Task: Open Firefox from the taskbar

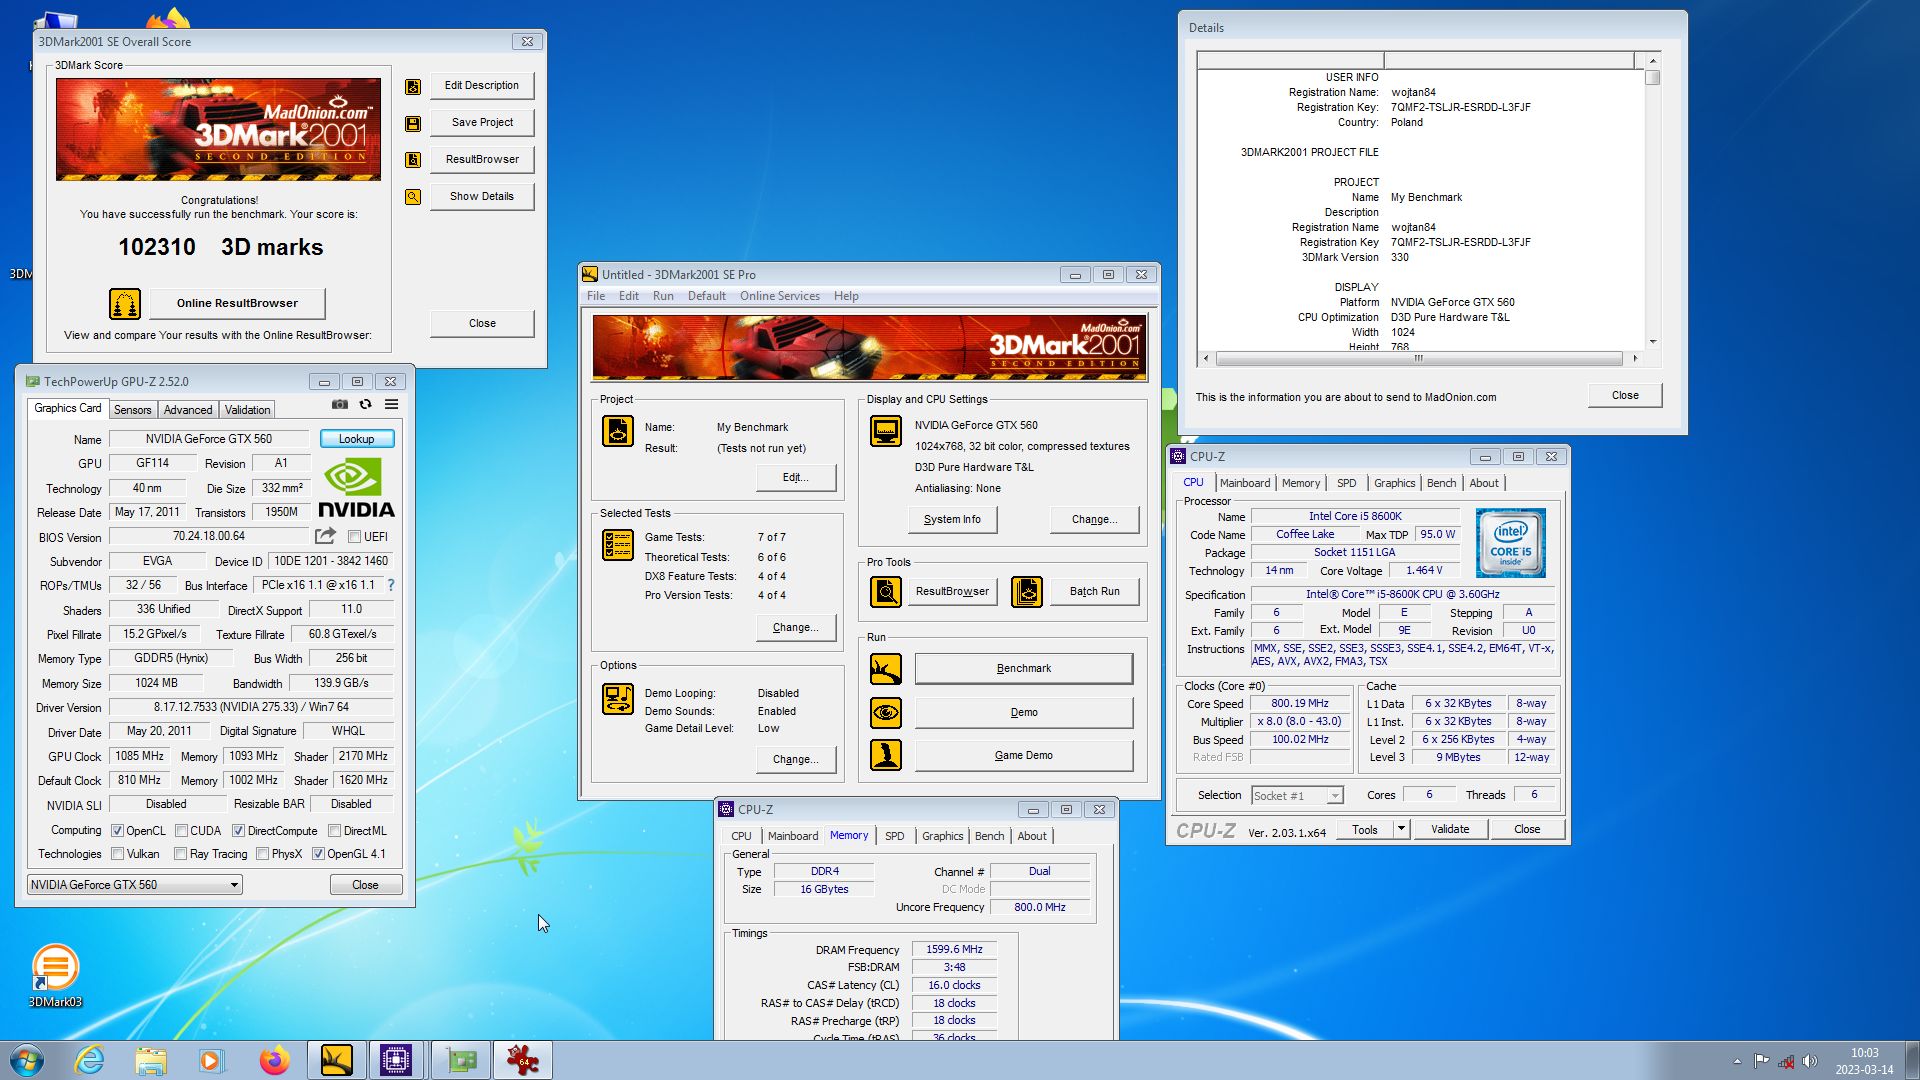Action: click(x=274, y=1060)
